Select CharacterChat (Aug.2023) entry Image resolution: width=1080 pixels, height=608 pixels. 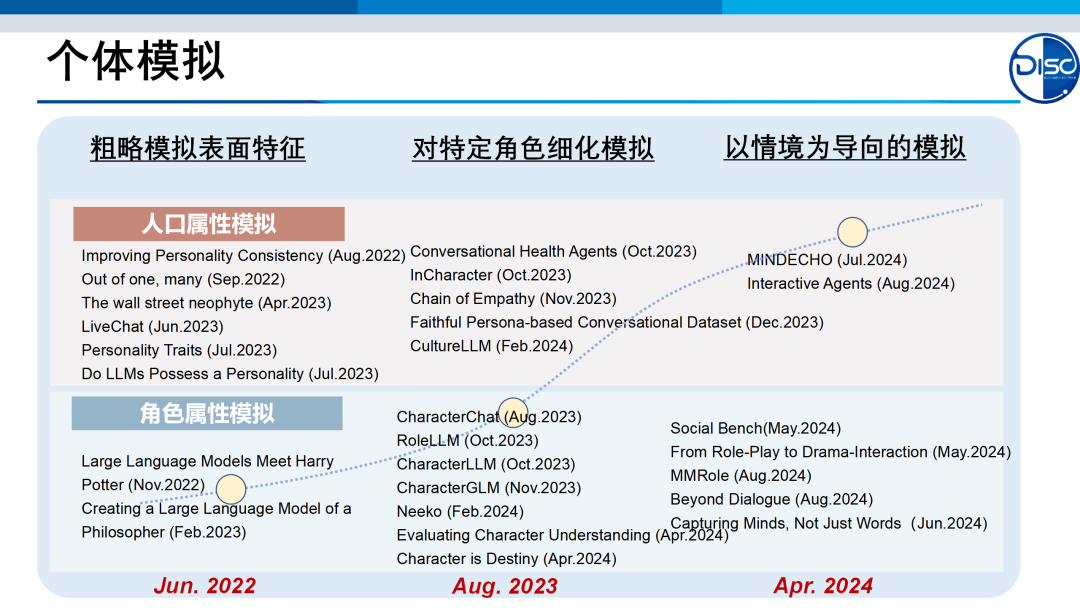click(489, 417)
